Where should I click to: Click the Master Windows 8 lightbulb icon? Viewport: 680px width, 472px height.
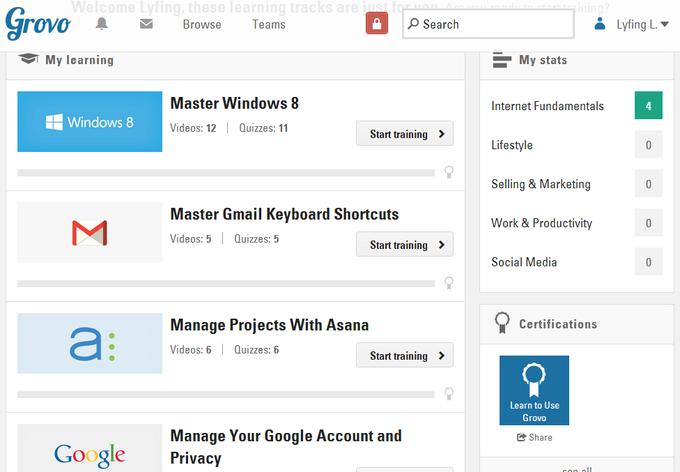tap(449, 172)
